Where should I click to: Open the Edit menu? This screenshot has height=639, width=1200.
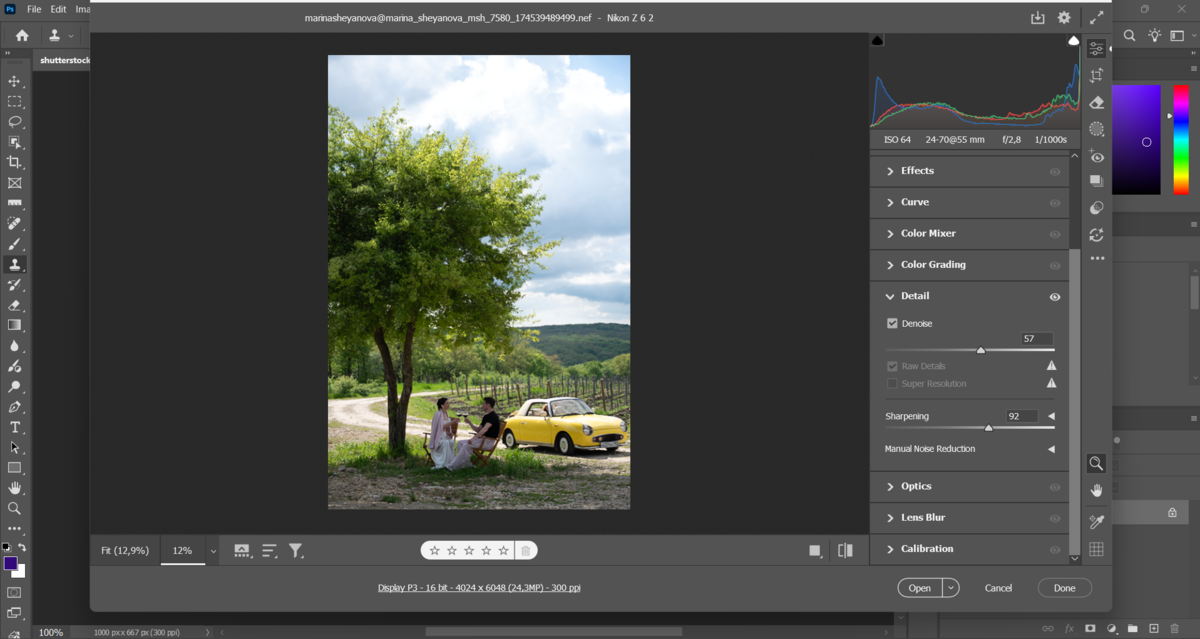[58, 9]
